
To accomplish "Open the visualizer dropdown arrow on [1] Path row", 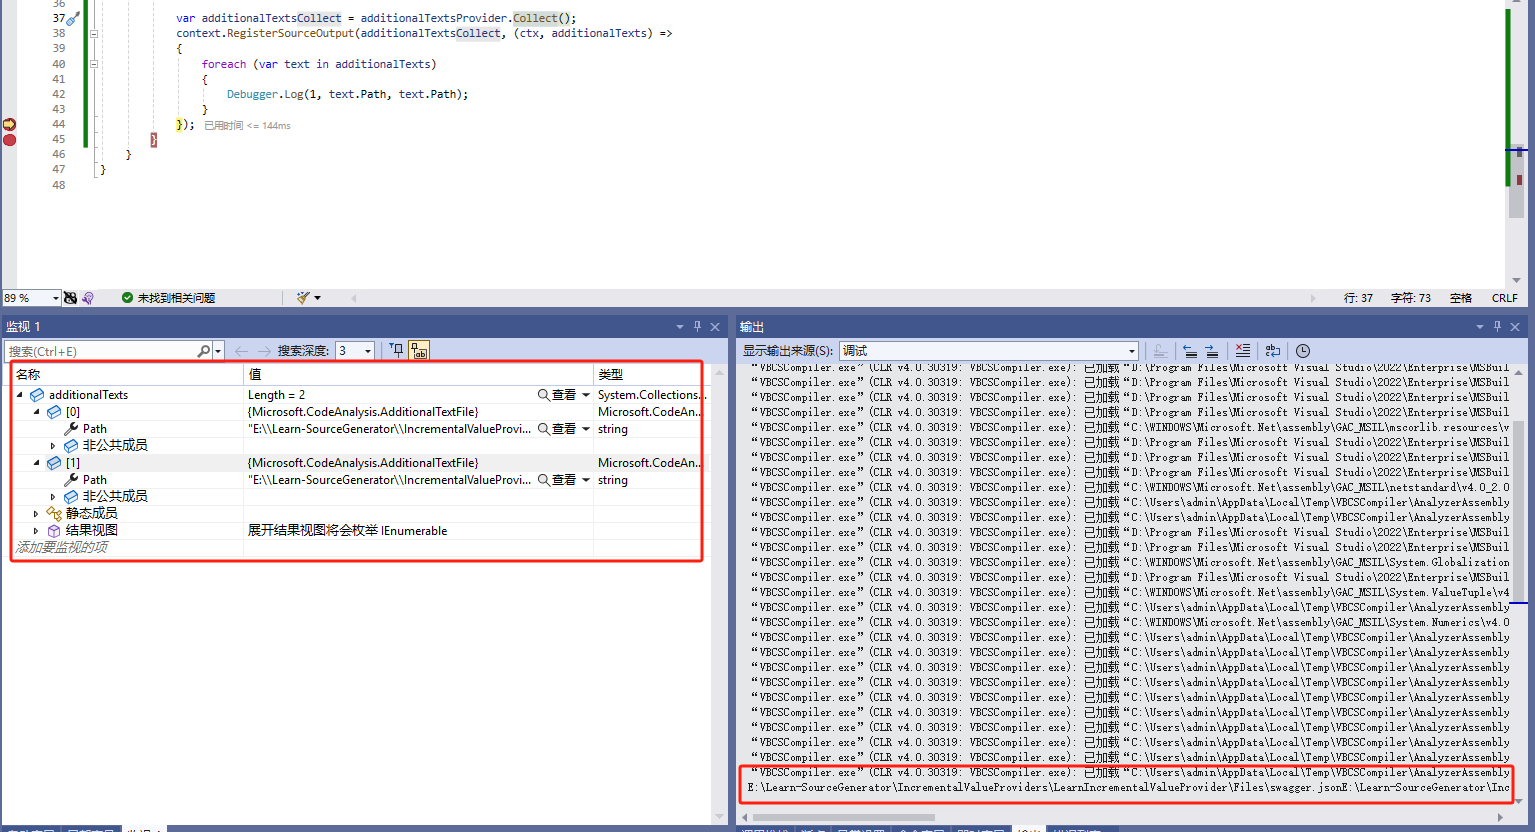I will tap(586, 480).
